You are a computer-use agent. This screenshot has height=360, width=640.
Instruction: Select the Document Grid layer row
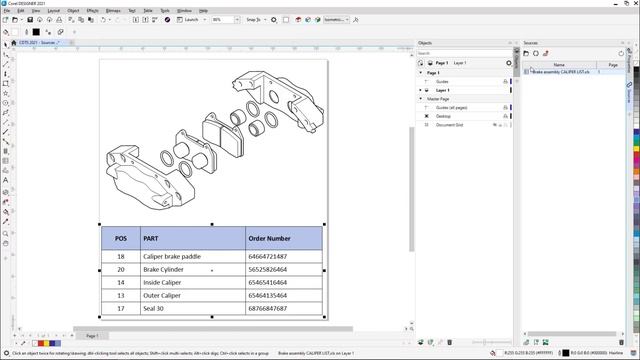(464, 125)
